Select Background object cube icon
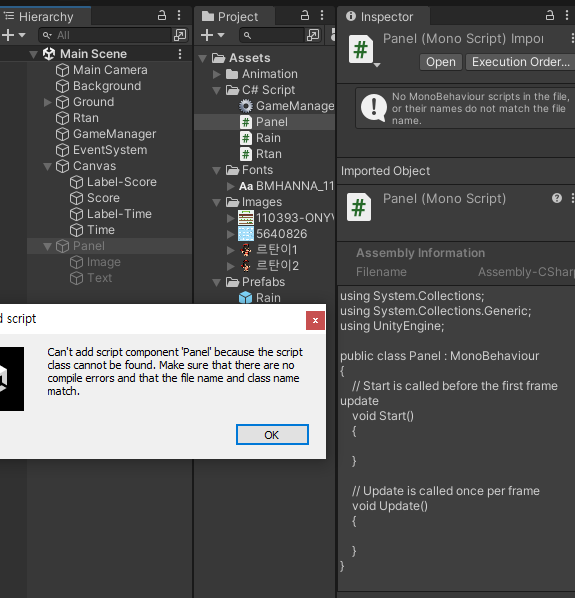Screen dimensions: 575x598 pyautogui.click(x=62, y=86)
